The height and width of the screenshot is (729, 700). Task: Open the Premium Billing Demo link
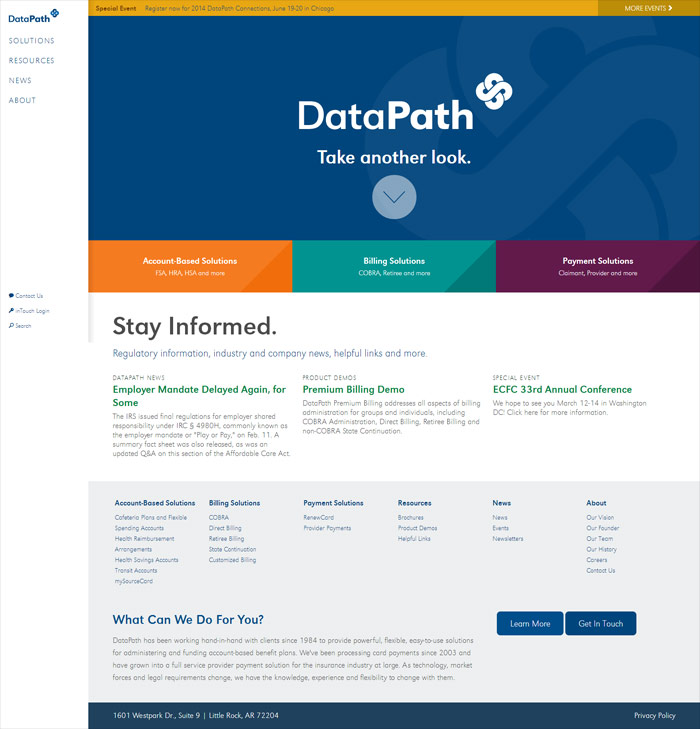[x=353, y=390]
